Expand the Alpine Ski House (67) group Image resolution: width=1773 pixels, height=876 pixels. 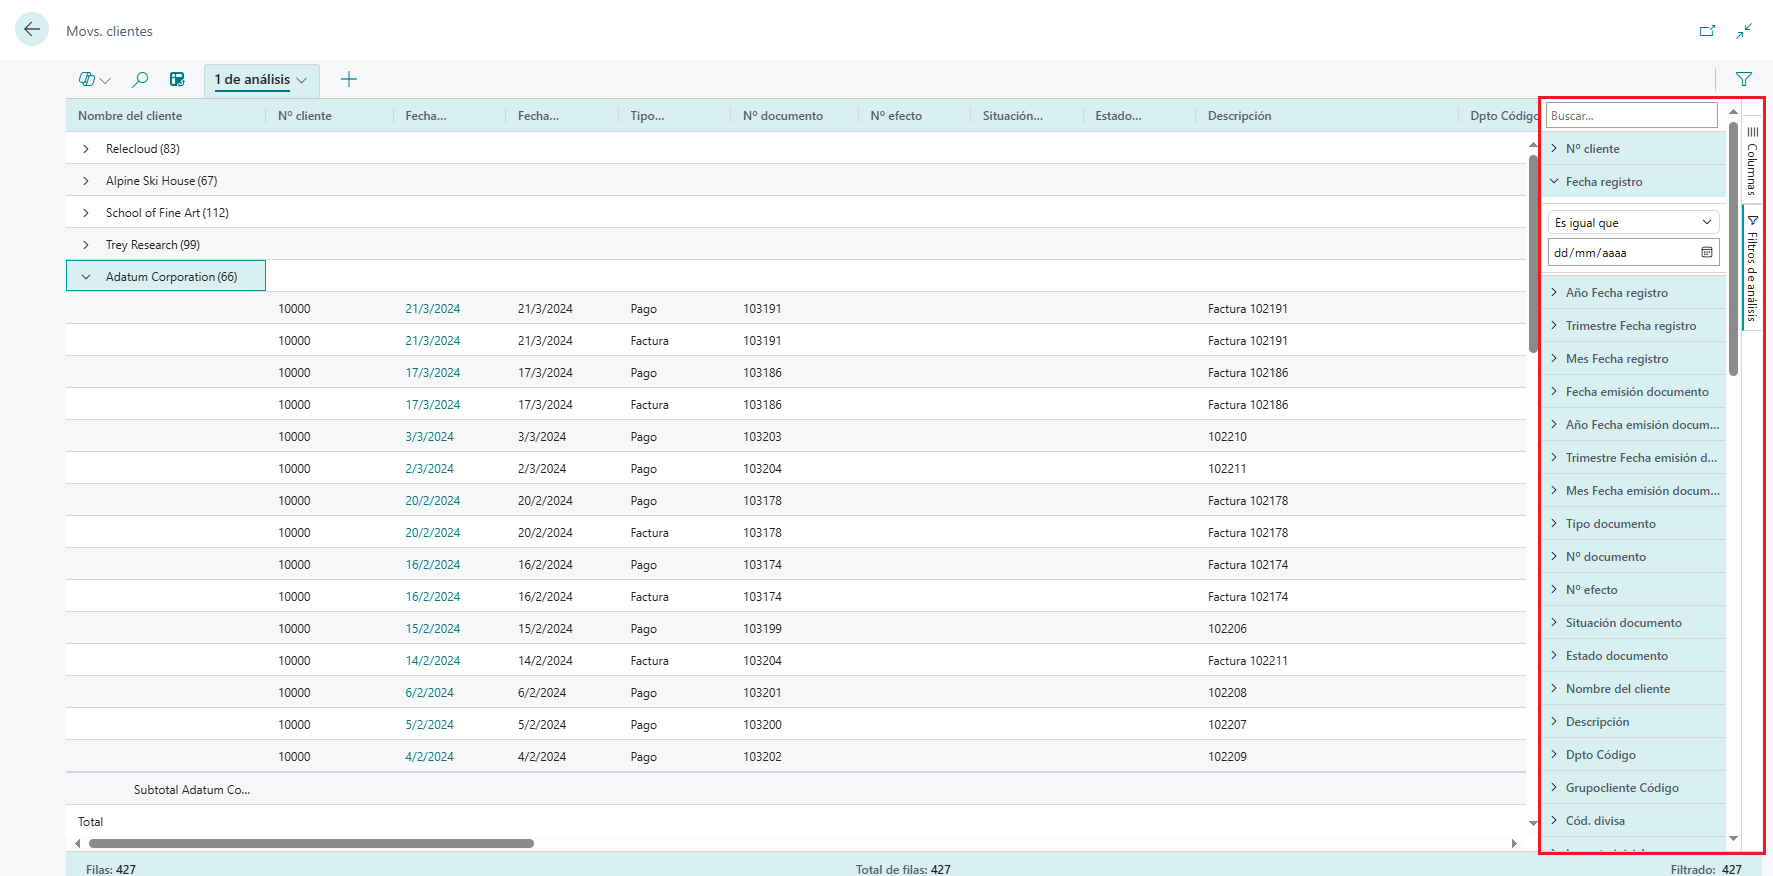pos(86,181)
